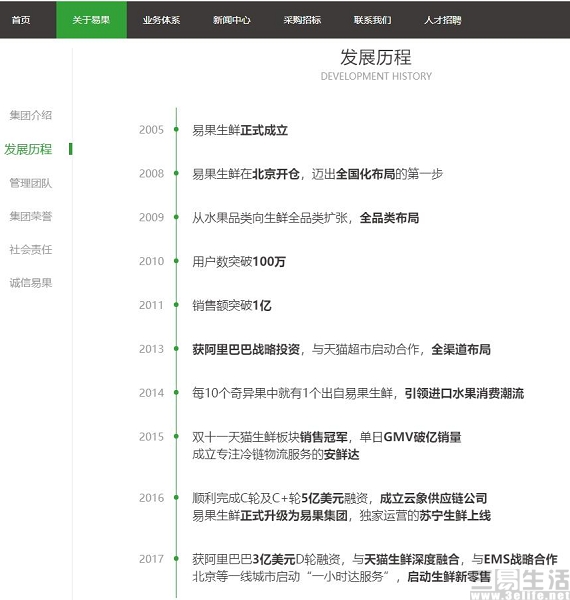570x600 pixels.
Task: Click the year label 2010
Action: tap(151, 261)
